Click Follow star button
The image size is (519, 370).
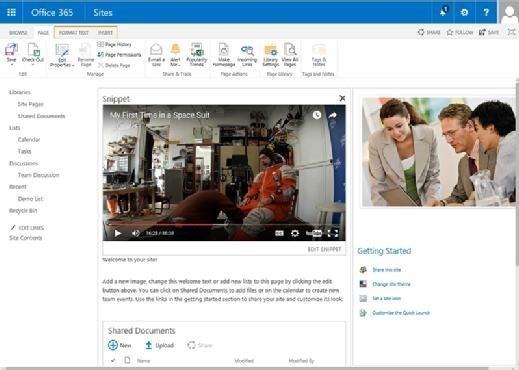460,32
